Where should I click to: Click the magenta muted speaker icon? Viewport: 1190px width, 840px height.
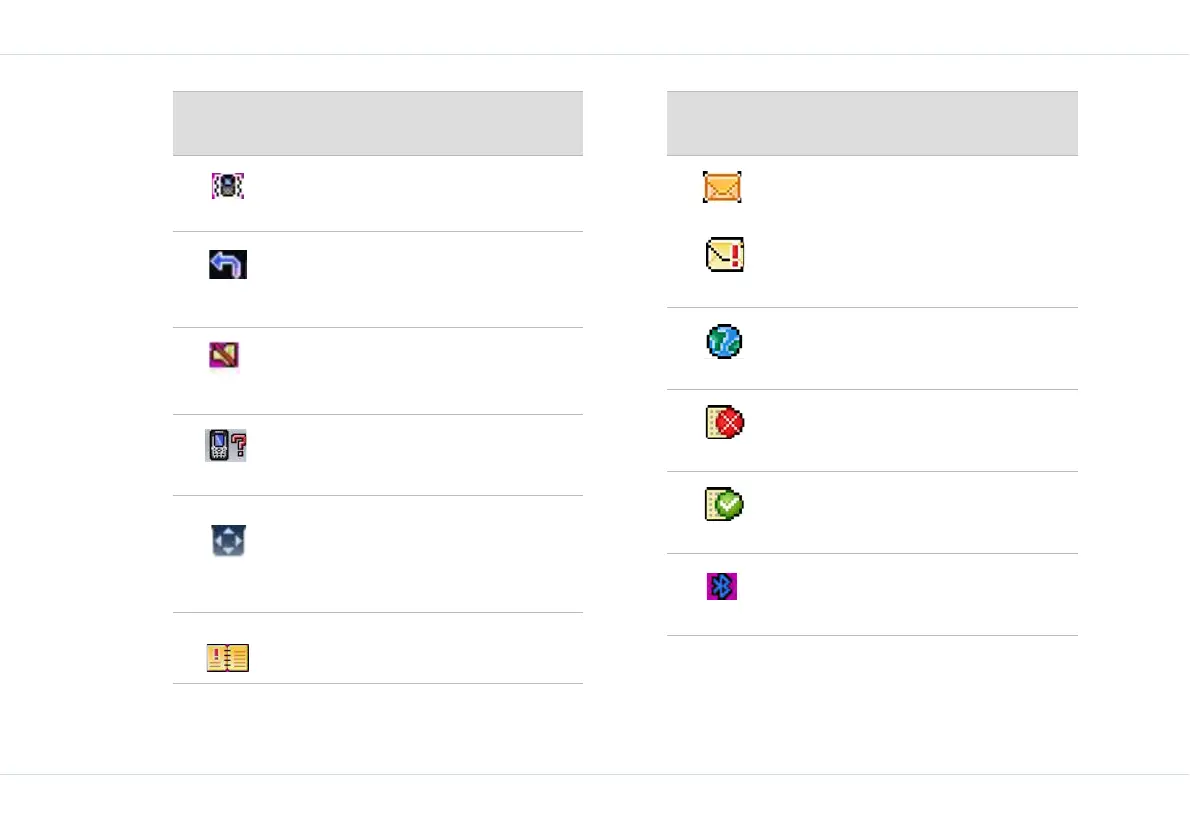coord(224,355)
